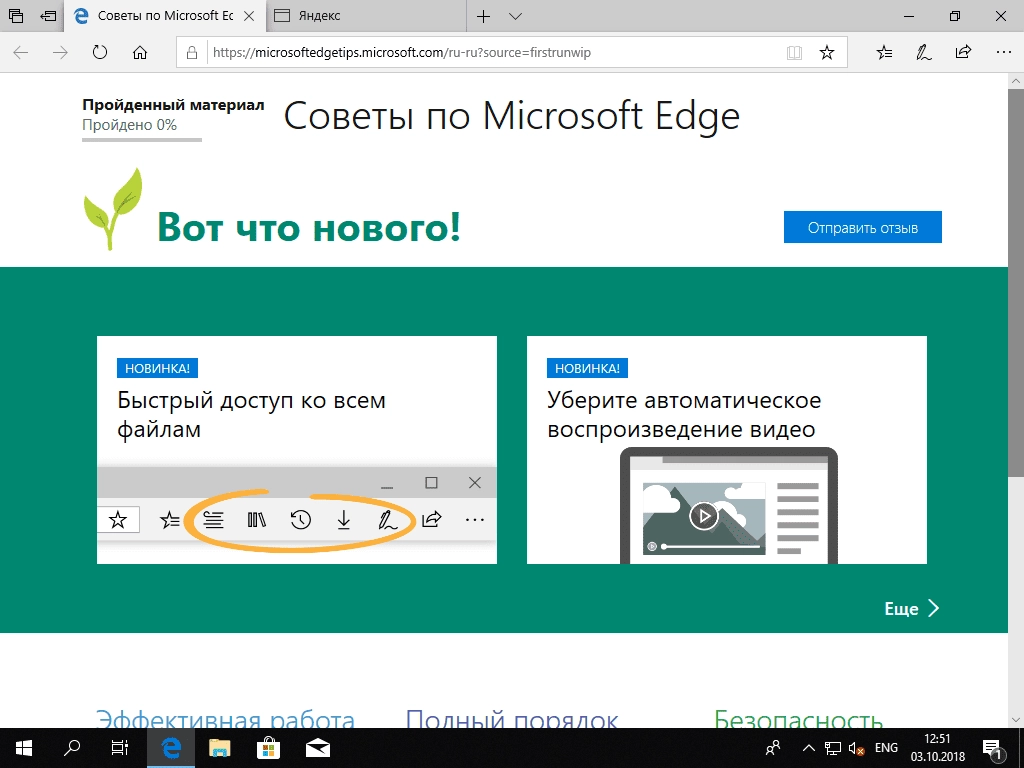The width and height of the screenshot is (1024, 768).
Task: Open network status tray icon
Action: 833,748
